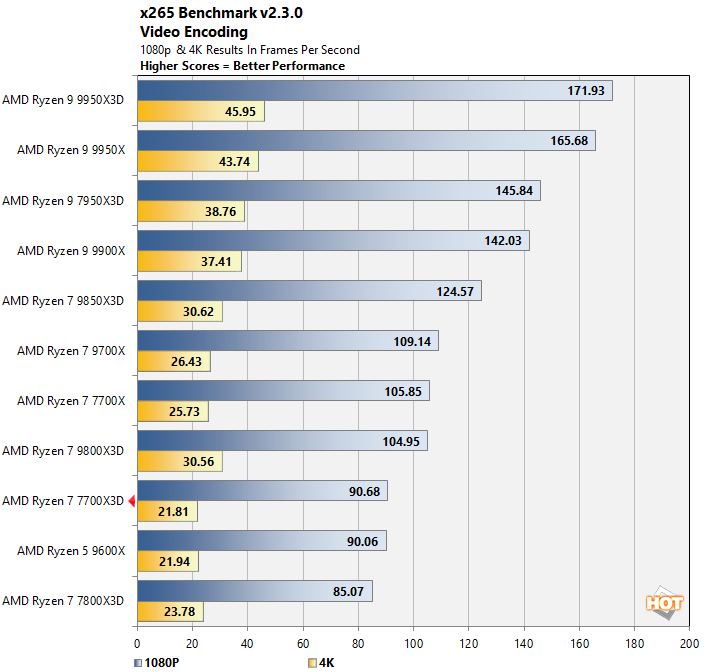Click Higher Scores = Better Performance text

242,66
